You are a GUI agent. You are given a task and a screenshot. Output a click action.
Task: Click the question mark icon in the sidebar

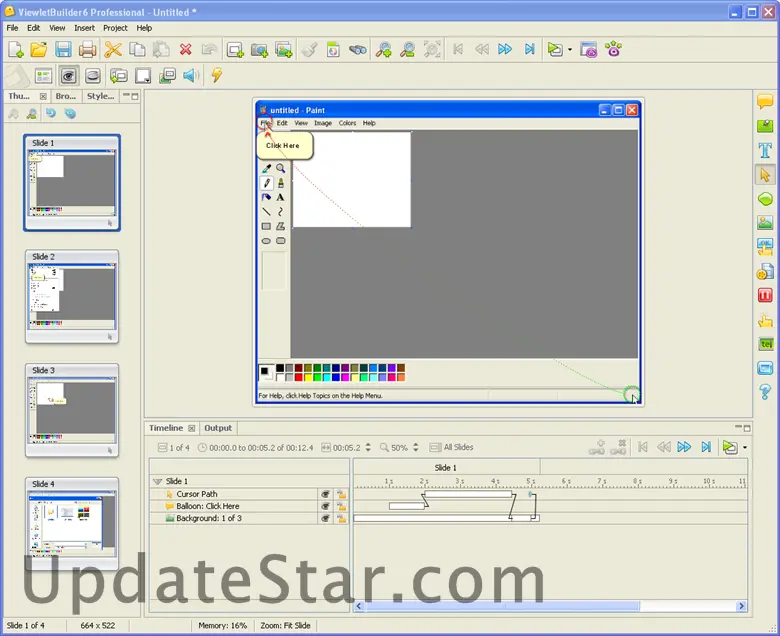765,392
